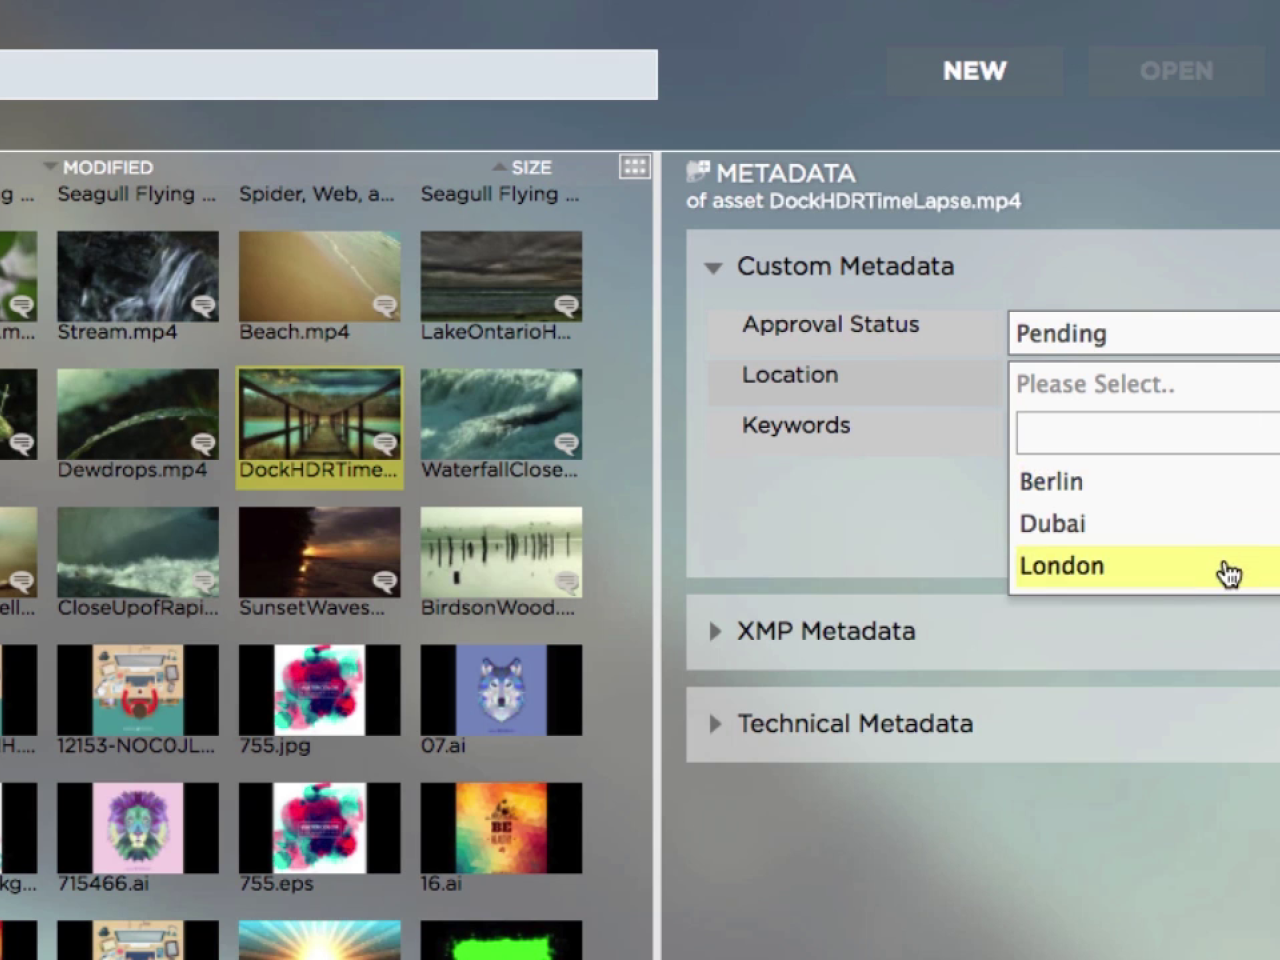Screen dimensions: 1280x960
Task: Click the filter box inside Location dropdown
Action: 1148,433
